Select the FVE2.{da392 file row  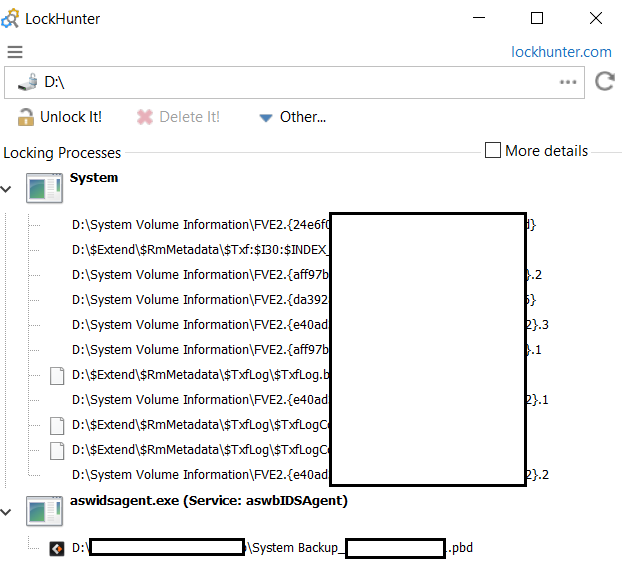(304, 300)
